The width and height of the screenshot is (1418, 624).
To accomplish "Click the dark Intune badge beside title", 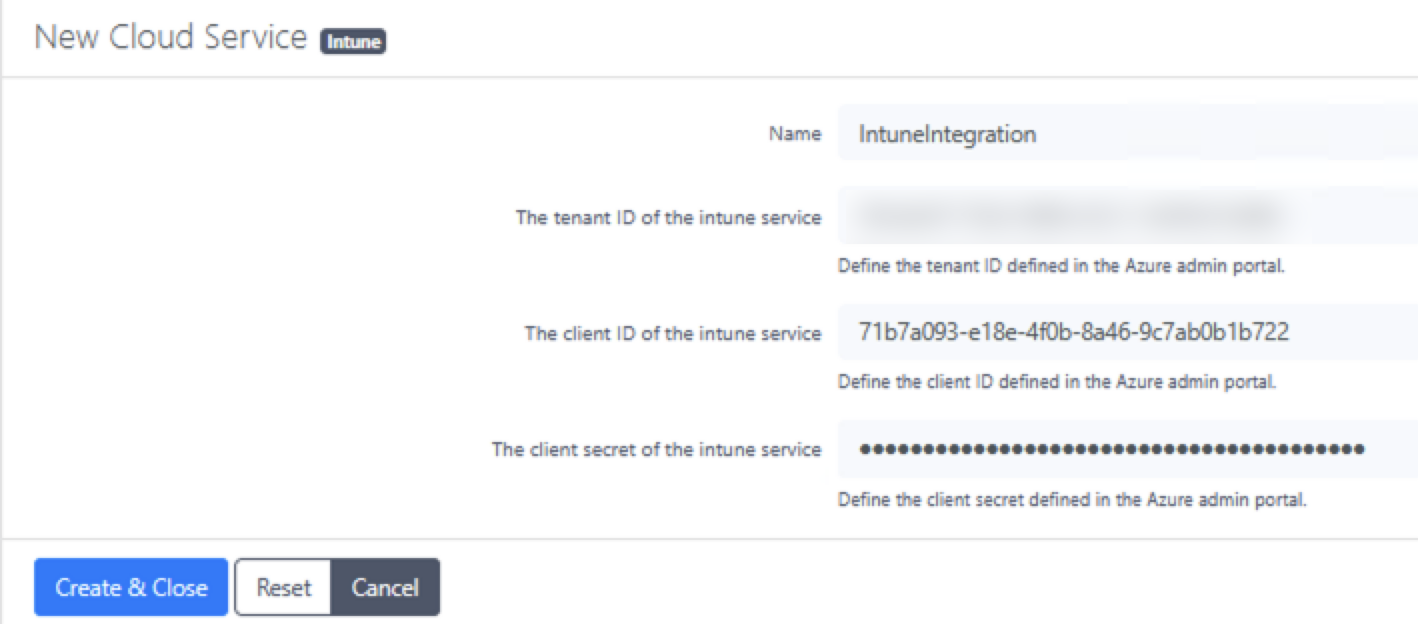I will click(x=352, y=41).
